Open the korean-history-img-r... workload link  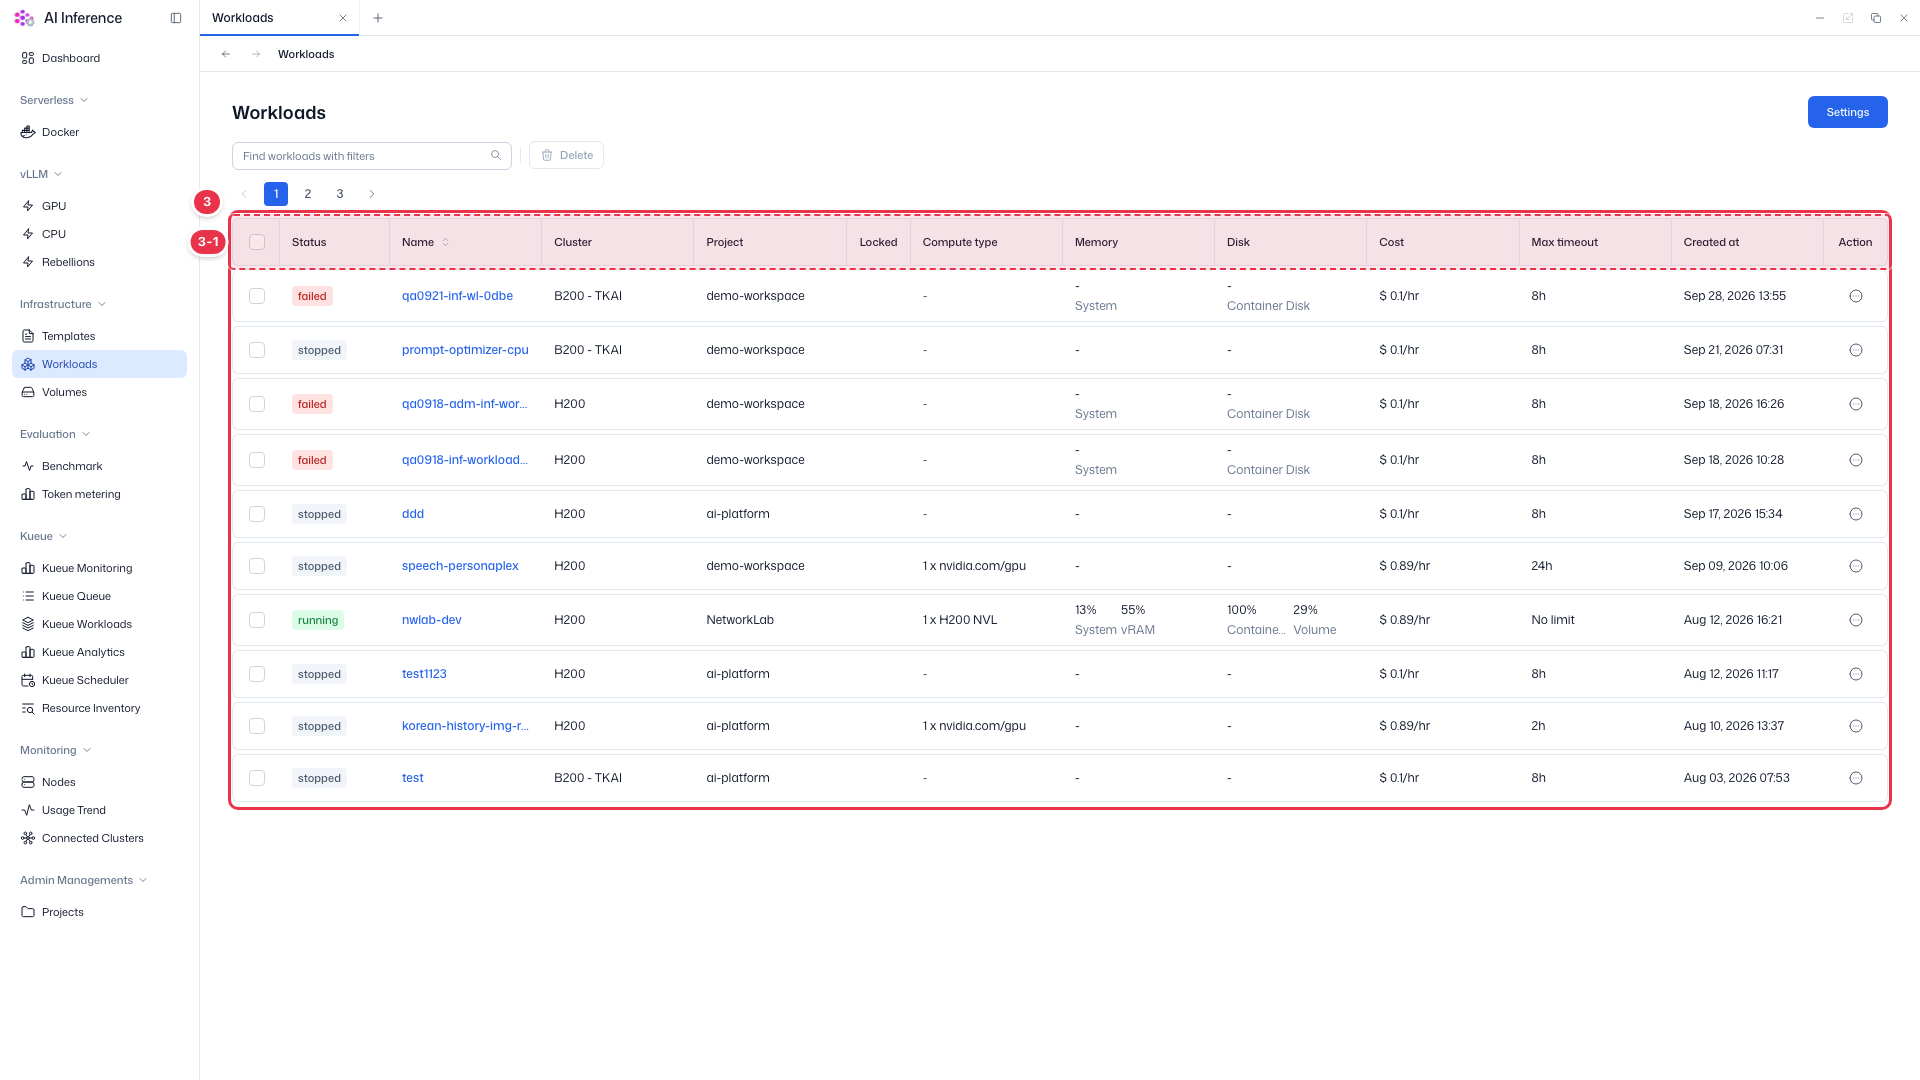[x=465, y=726]
